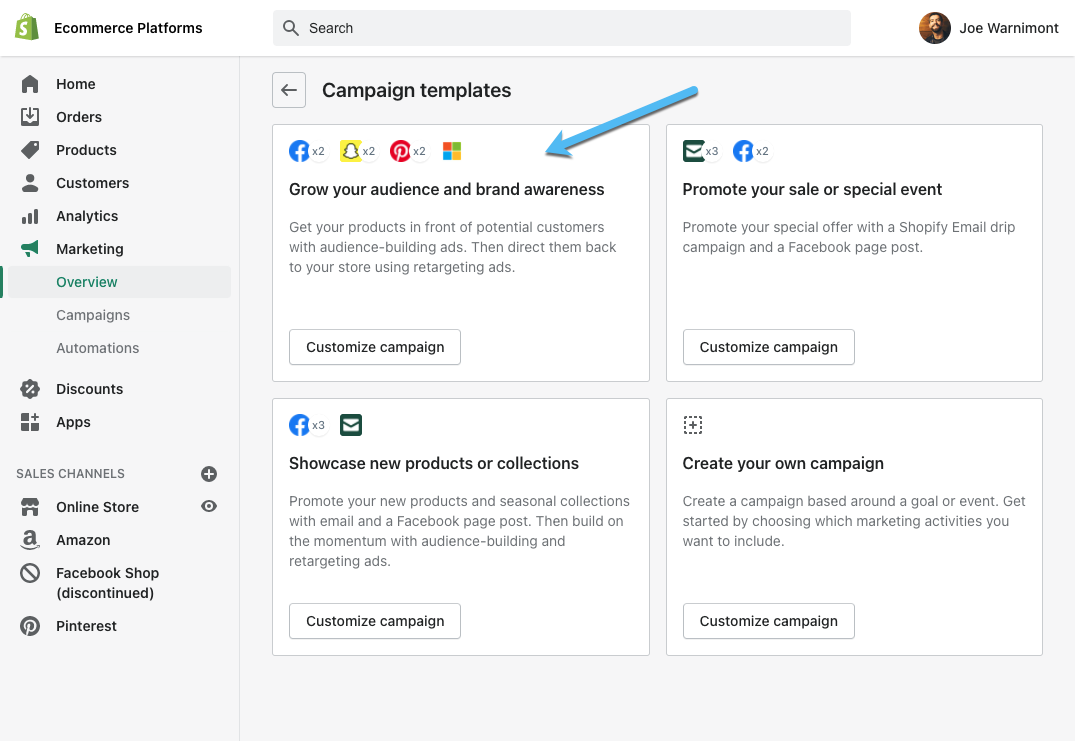
Task: Click the Pinterest icon in first template
Action: 400,151
